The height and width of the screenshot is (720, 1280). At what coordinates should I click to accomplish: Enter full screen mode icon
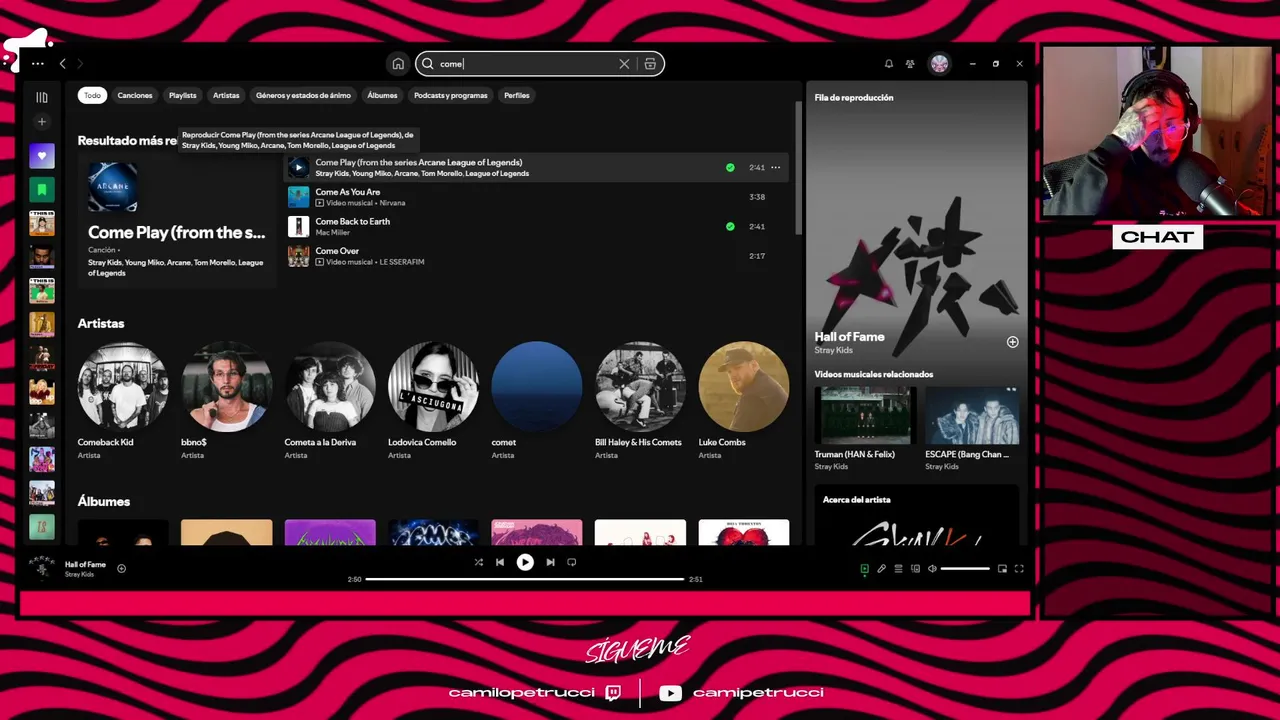coord(1019,569)
